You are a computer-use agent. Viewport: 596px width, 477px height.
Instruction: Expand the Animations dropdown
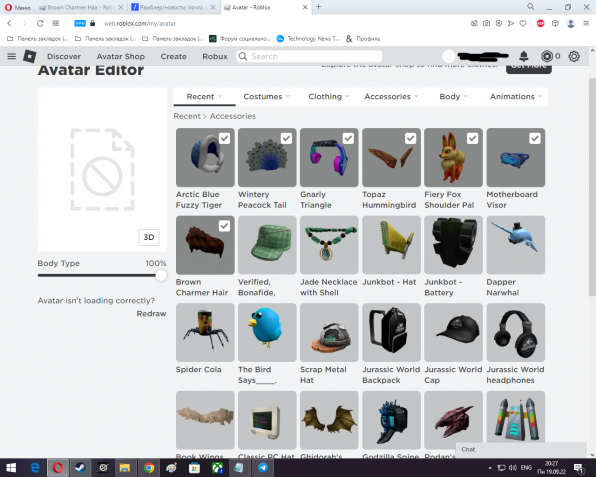click(x=516, y=97)
